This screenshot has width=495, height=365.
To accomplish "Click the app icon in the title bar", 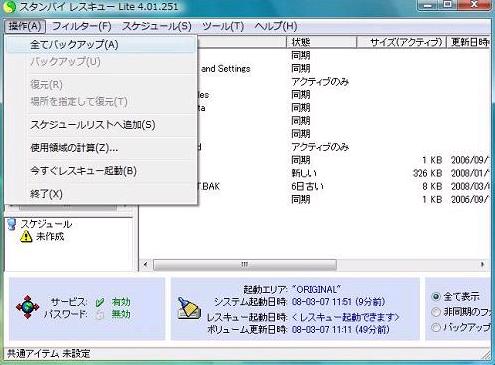I will pos(9,6).
